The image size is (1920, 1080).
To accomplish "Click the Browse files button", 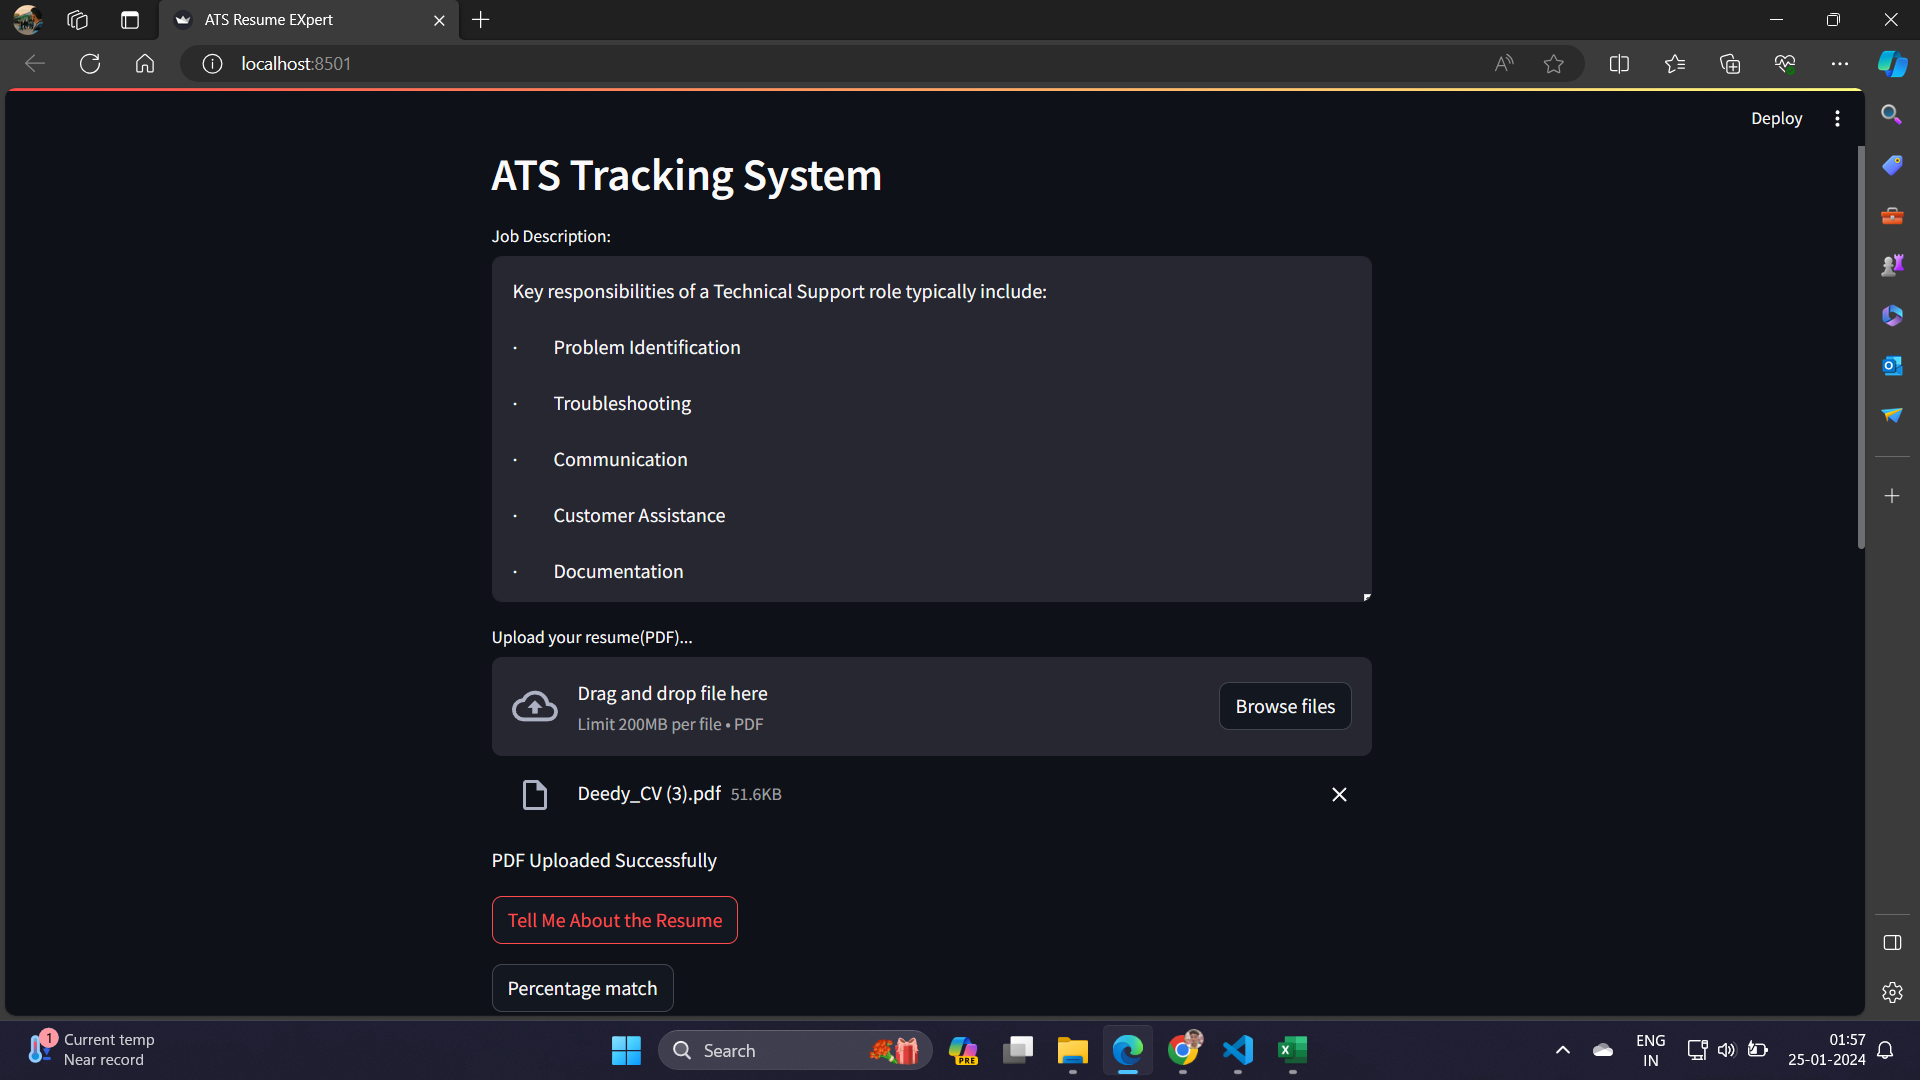I will [x=1285, y=706].
